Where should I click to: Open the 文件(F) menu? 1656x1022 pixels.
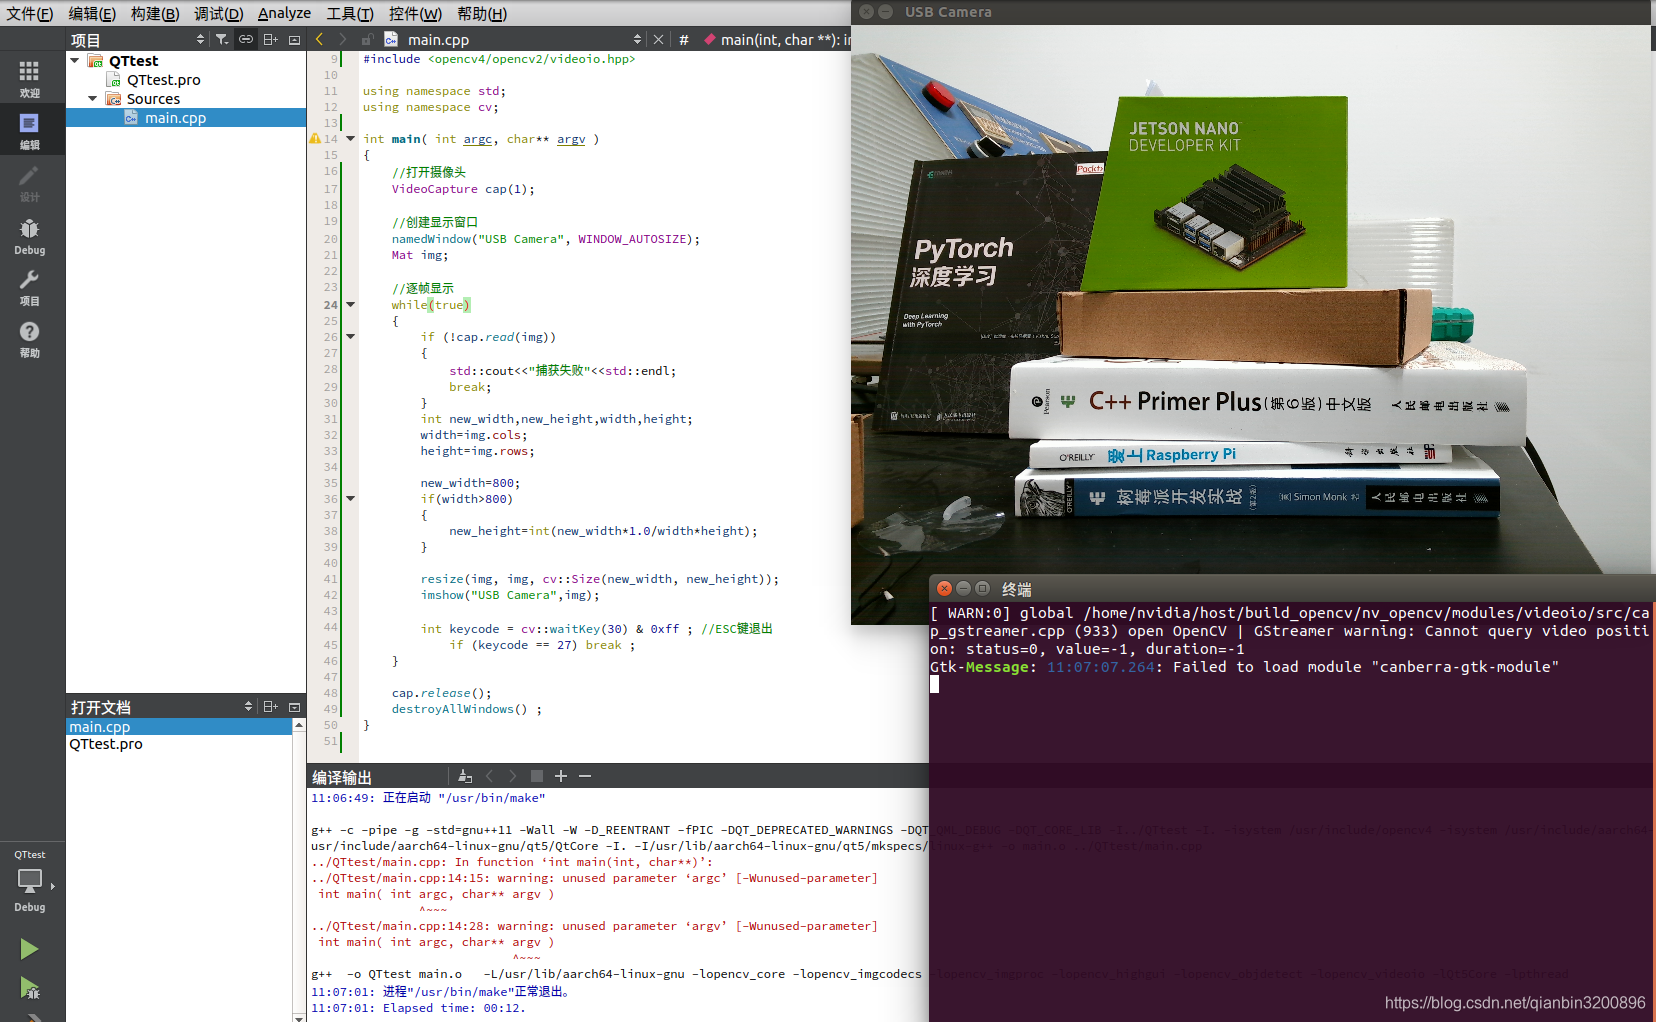pos(30,13)
